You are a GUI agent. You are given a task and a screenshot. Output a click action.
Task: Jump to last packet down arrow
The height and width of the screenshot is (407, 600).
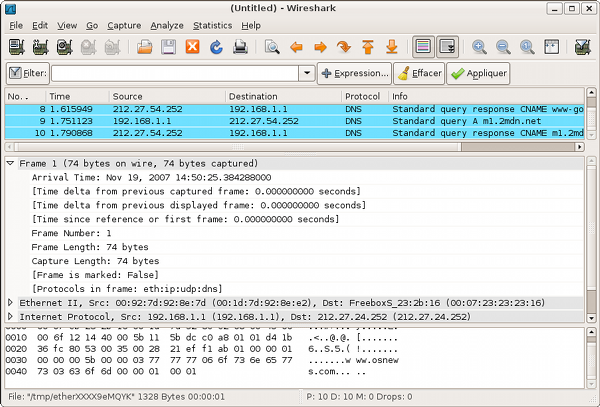(391, 47)
